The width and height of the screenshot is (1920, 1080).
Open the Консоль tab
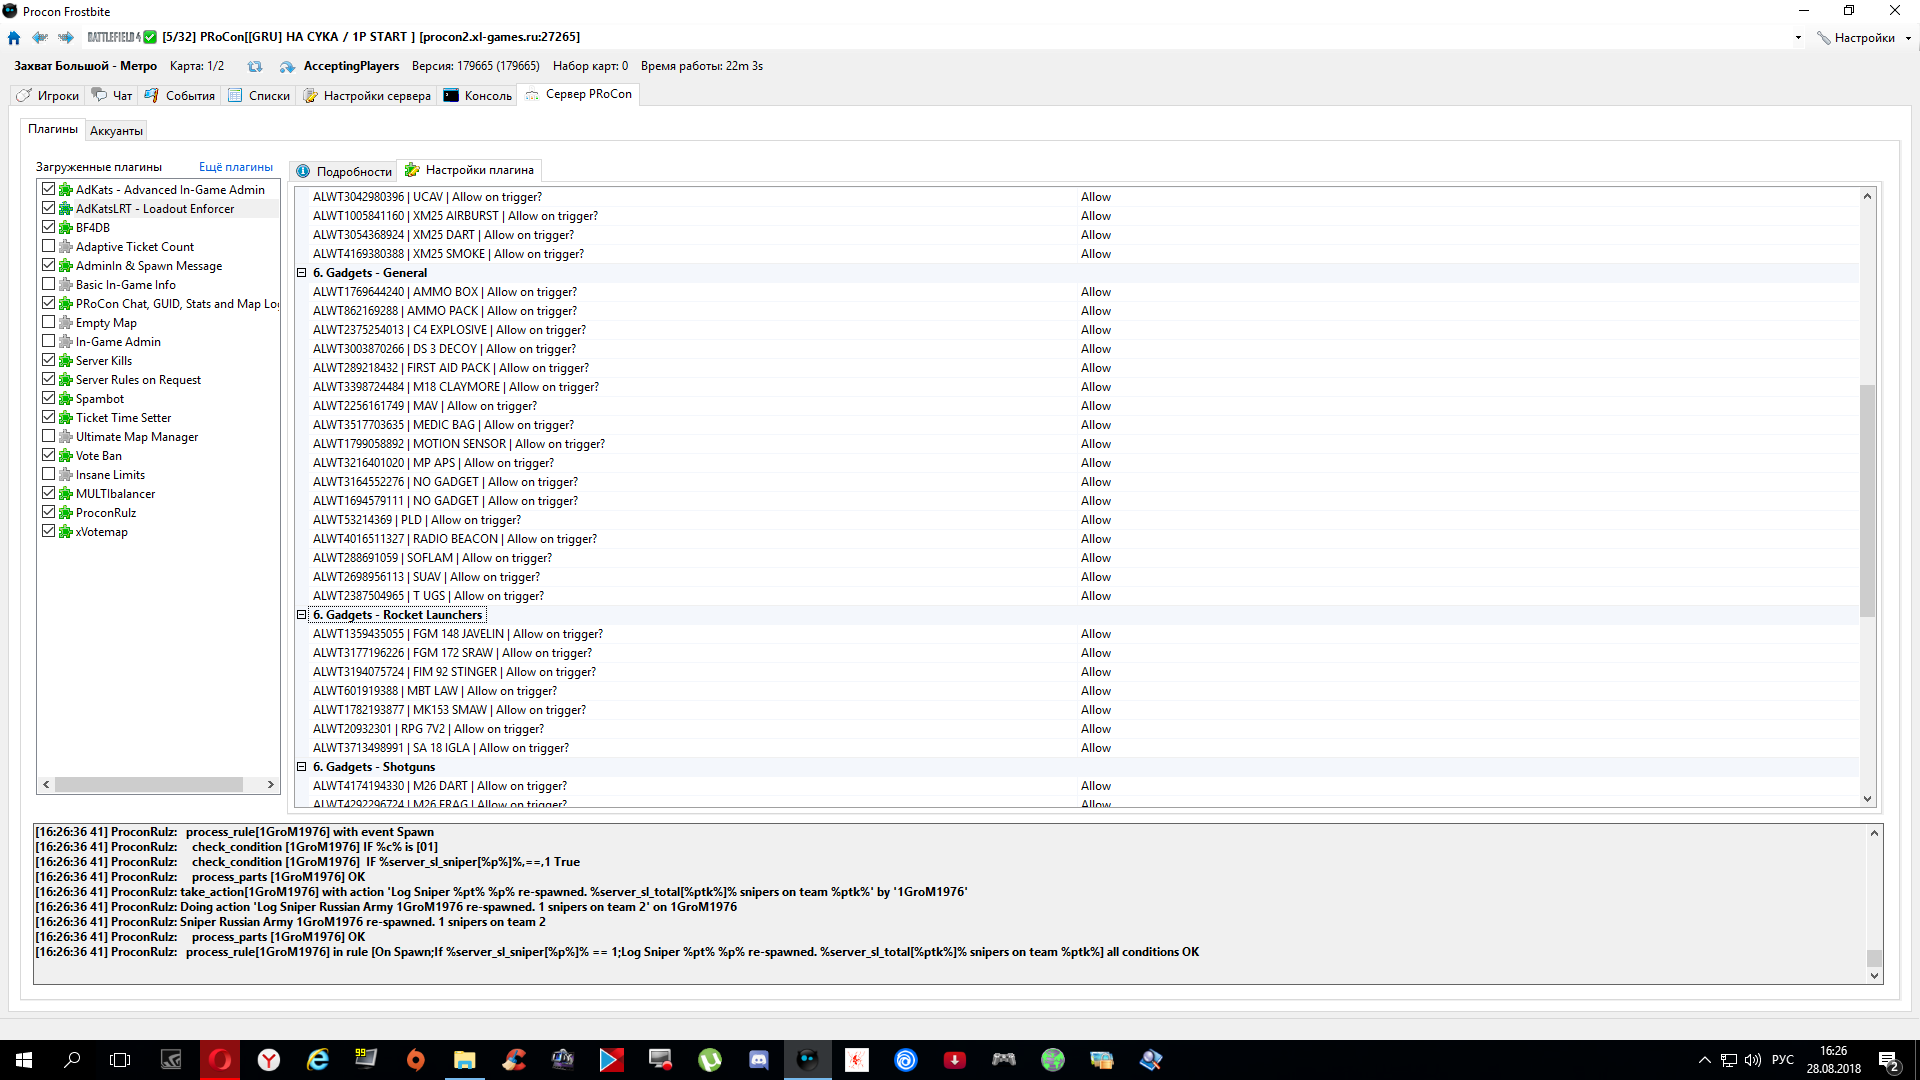478,96
